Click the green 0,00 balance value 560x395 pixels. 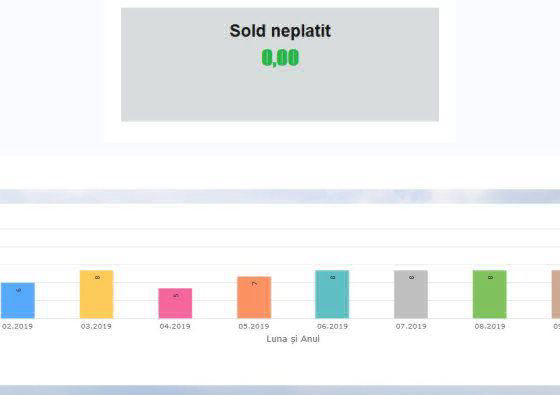[280, 58]
